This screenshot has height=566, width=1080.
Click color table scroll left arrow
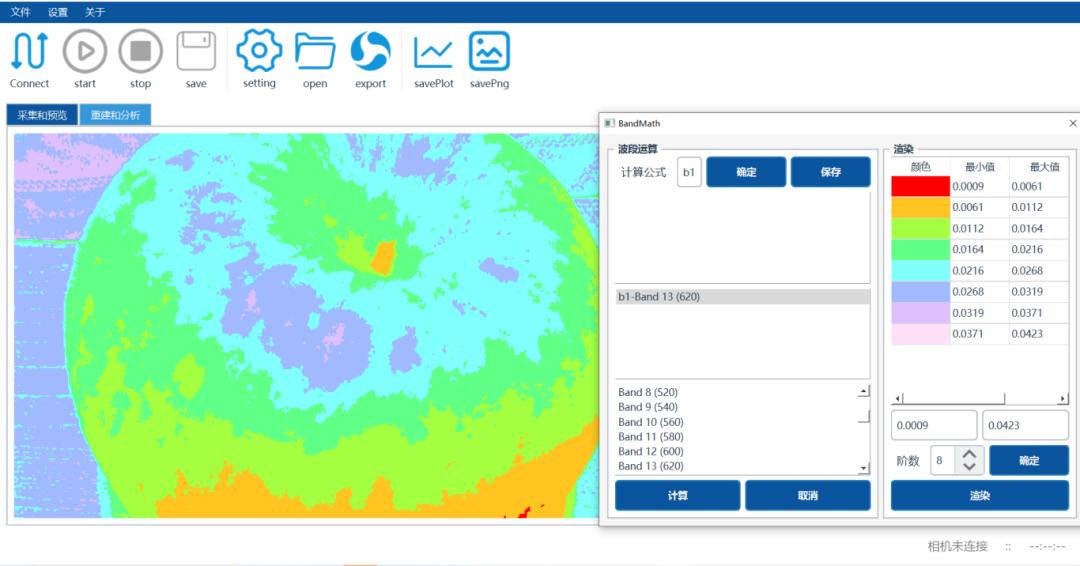click(x=897, y=399)
